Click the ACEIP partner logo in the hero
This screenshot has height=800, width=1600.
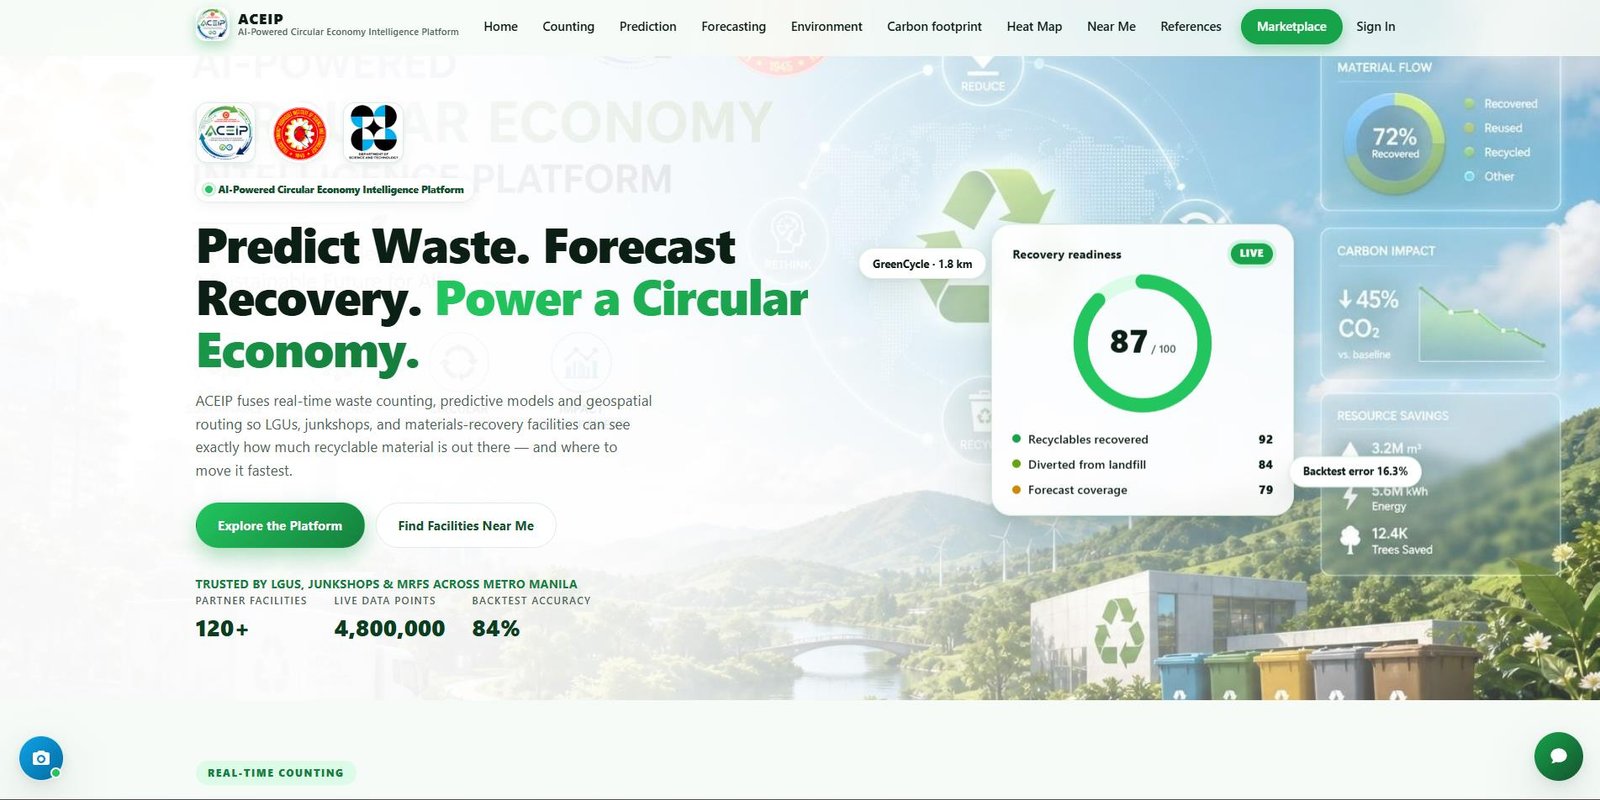(226, 132)
